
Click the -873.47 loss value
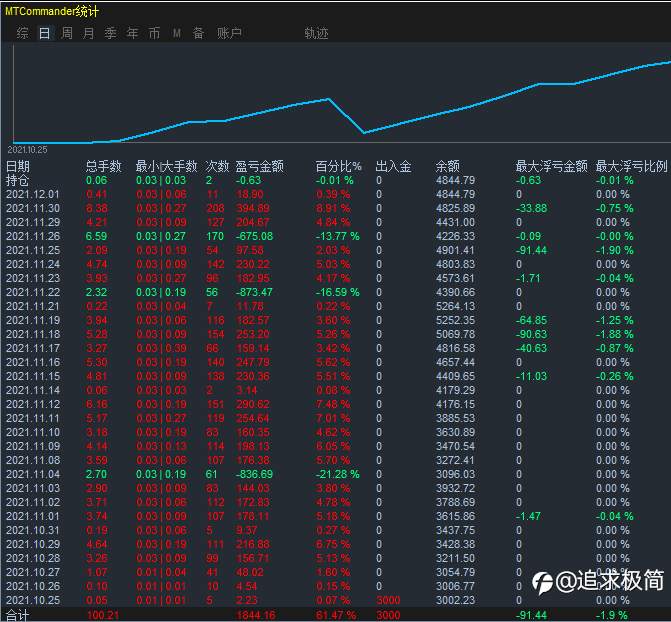[x=254, y=292]
